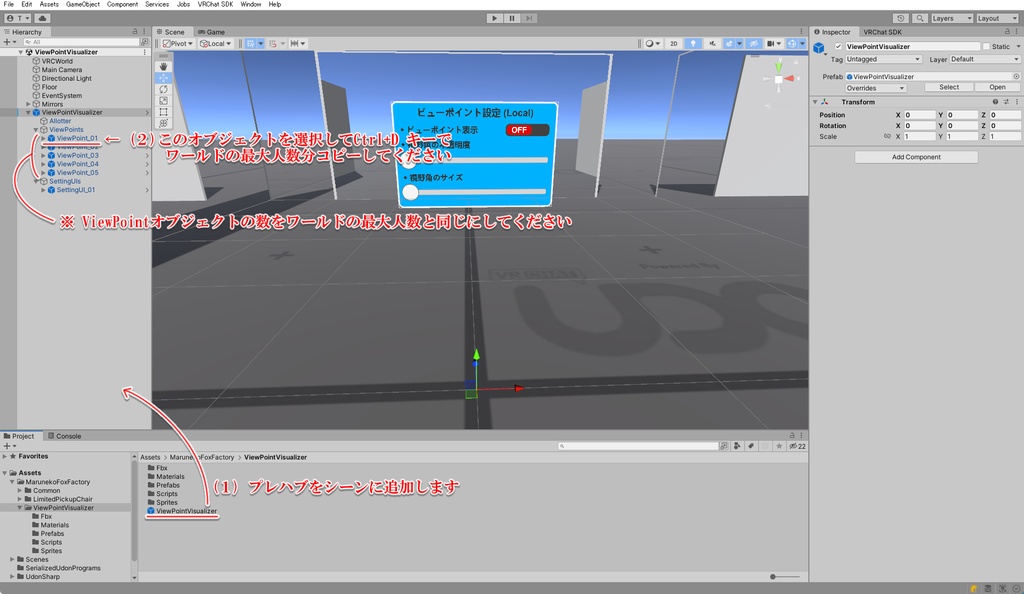Screen dimensions: 1024x594
Task: Switch to the VRChat SDK inspector tab
Action: point(882,31)
